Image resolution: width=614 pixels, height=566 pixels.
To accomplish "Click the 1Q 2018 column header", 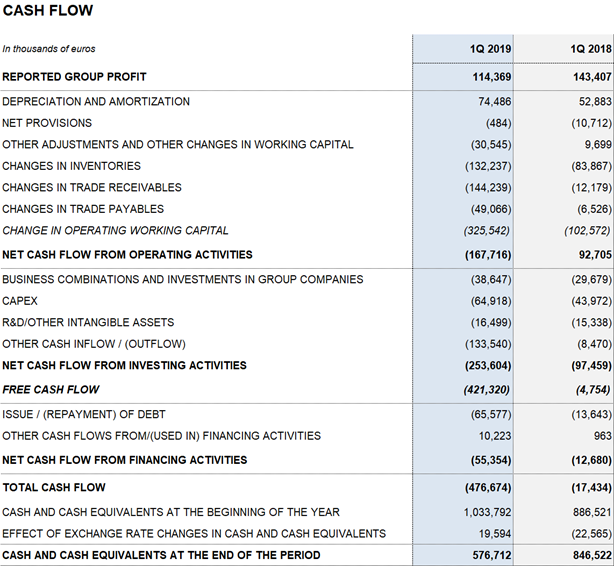I will 591,49.
